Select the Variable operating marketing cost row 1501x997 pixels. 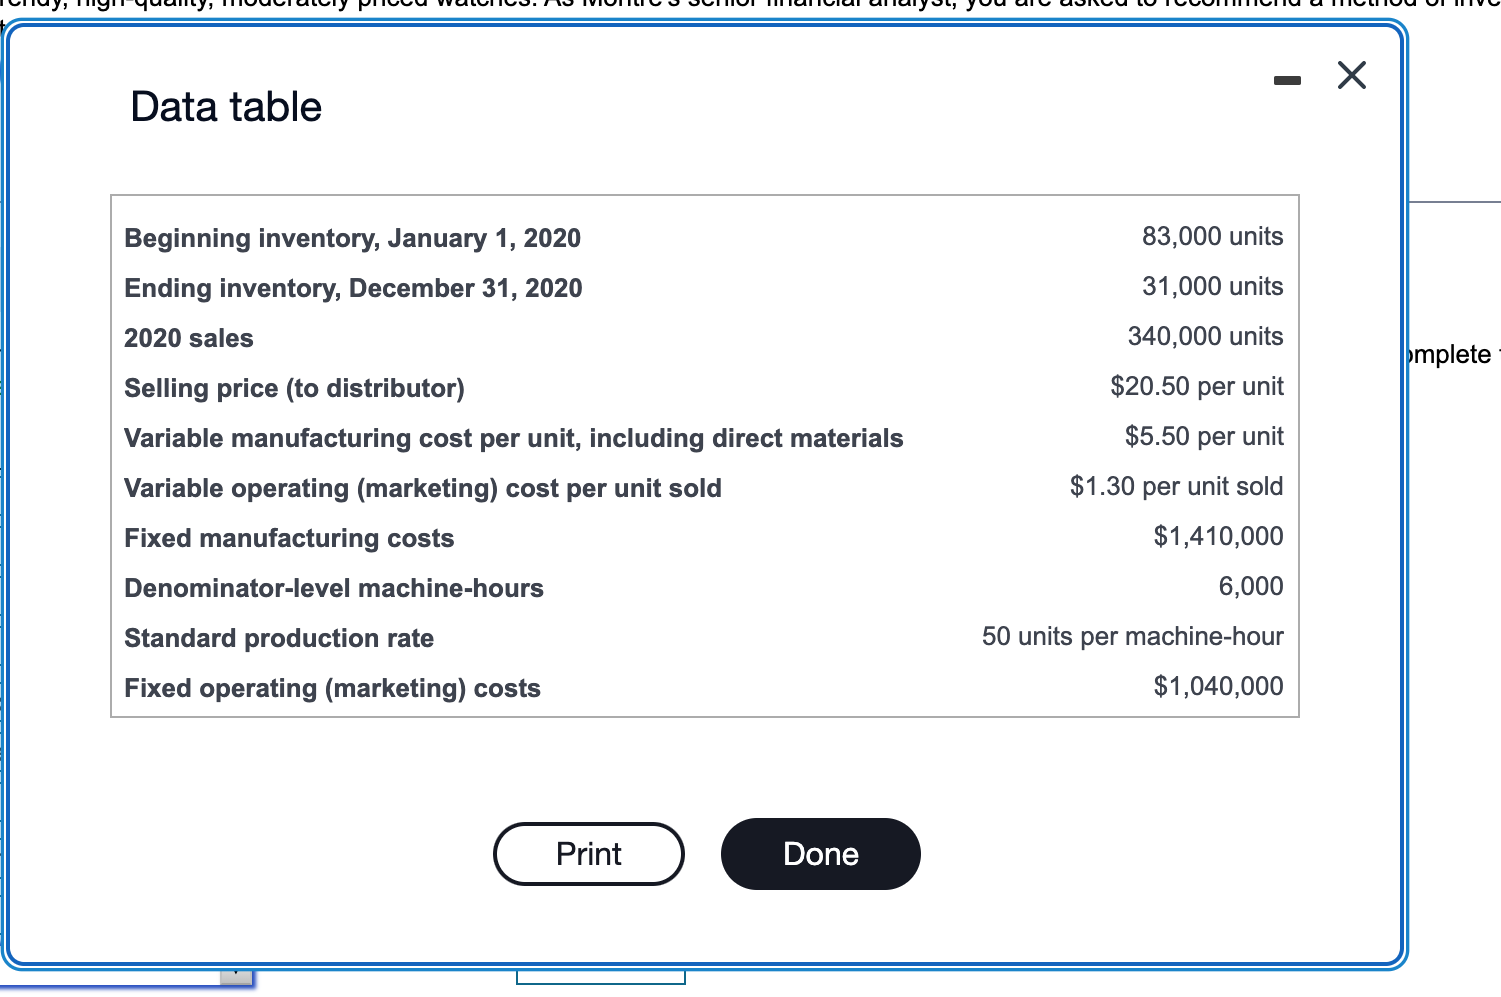tap(422, 488)
